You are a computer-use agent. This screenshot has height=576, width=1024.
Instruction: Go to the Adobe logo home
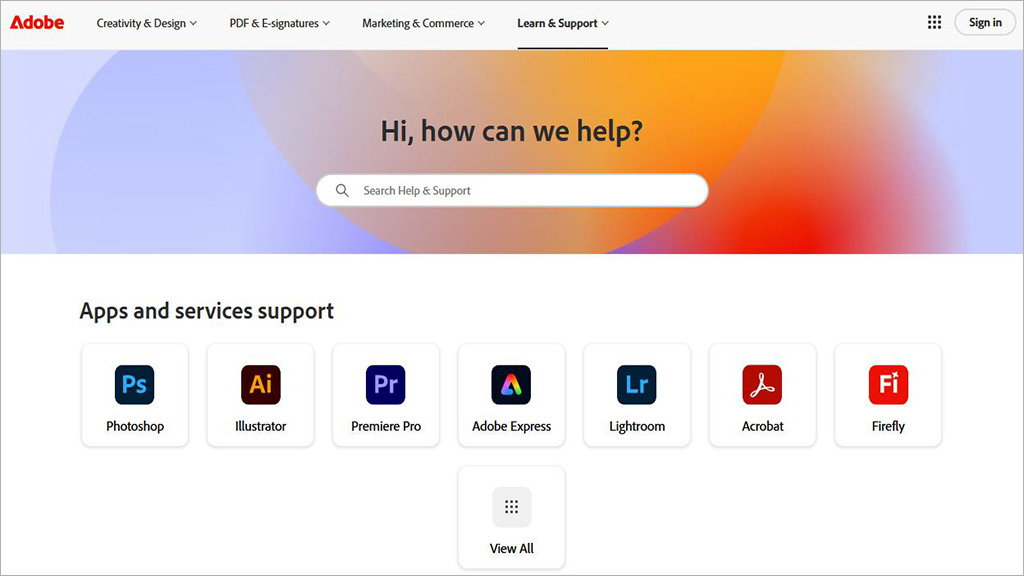[x=37, y=23]
